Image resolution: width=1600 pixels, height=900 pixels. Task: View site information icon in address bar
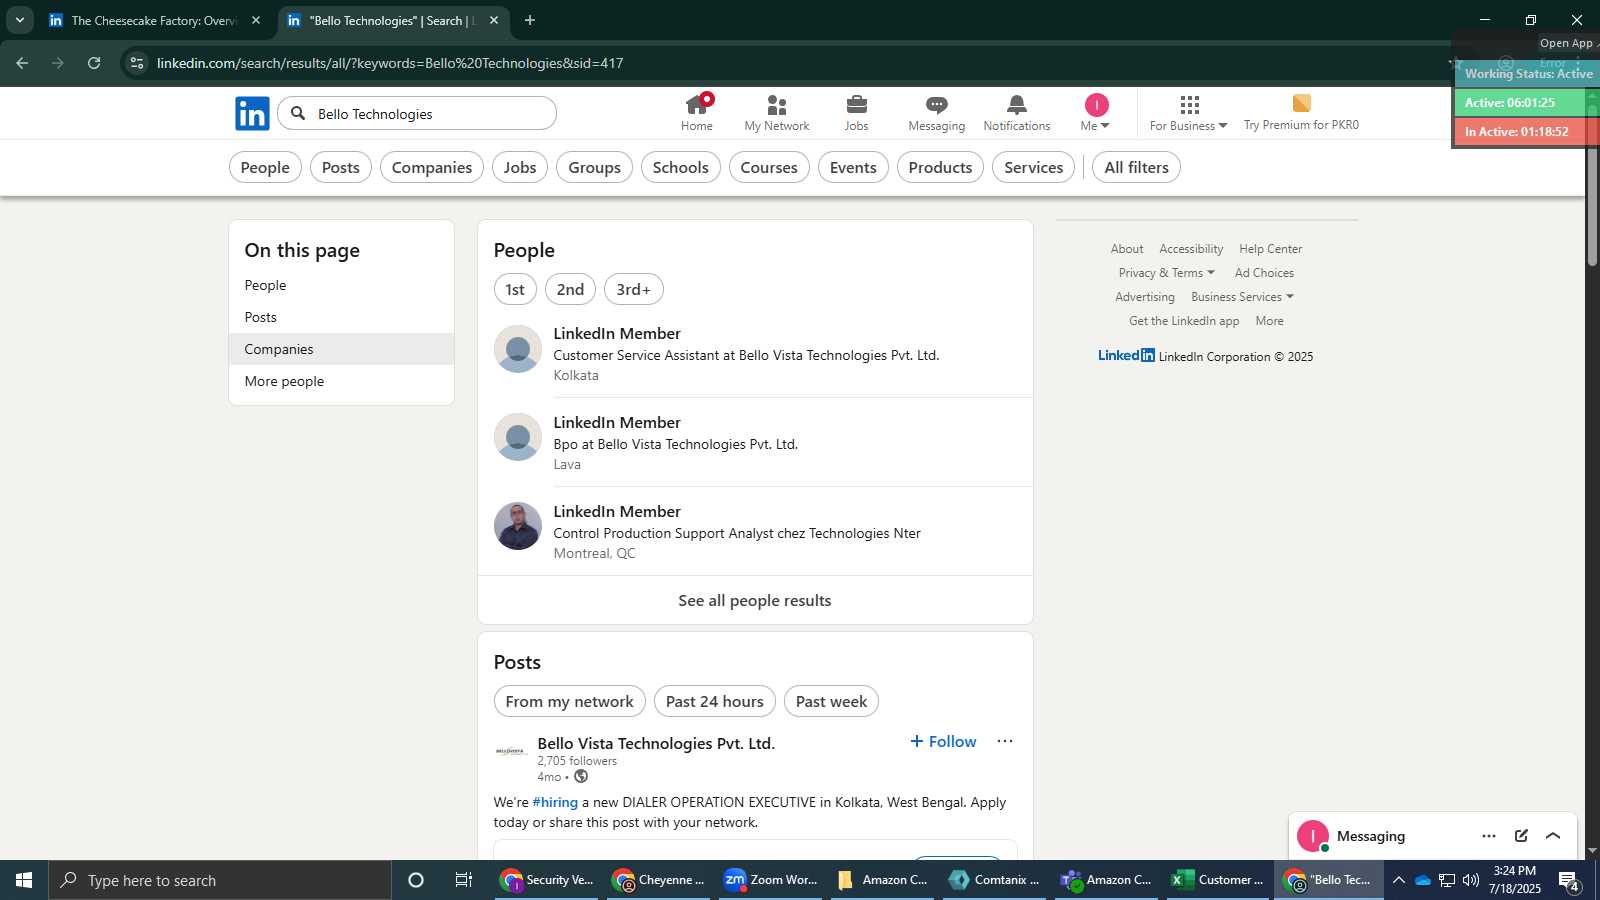137,63
